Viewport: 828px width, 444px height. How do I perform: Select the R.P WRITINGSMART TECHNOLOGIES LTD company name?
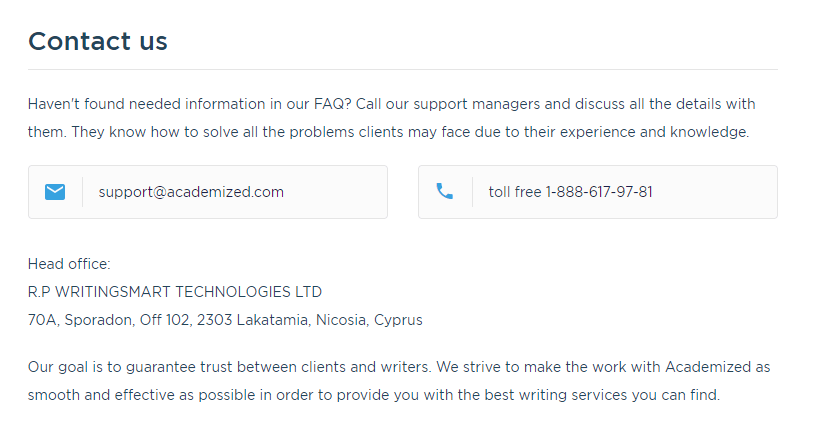(x=175, y=292)
